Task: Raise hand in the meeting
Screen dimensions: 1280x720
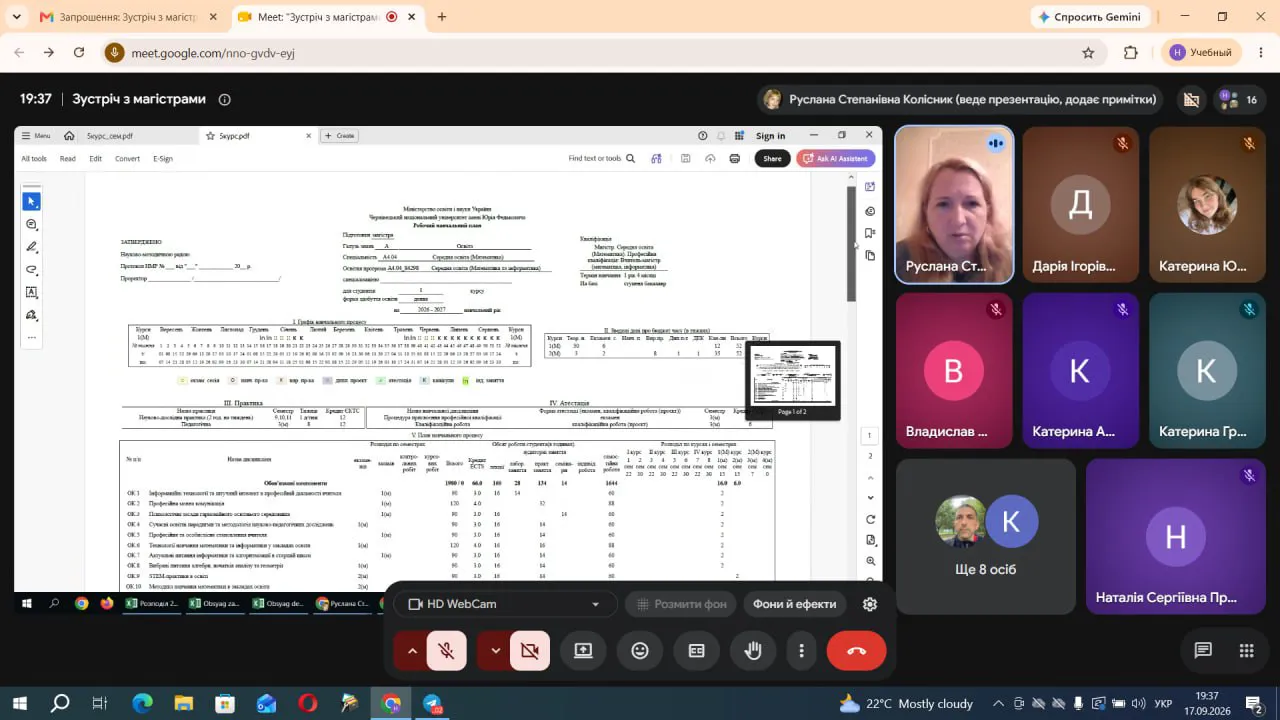Action: pos(753,651)
